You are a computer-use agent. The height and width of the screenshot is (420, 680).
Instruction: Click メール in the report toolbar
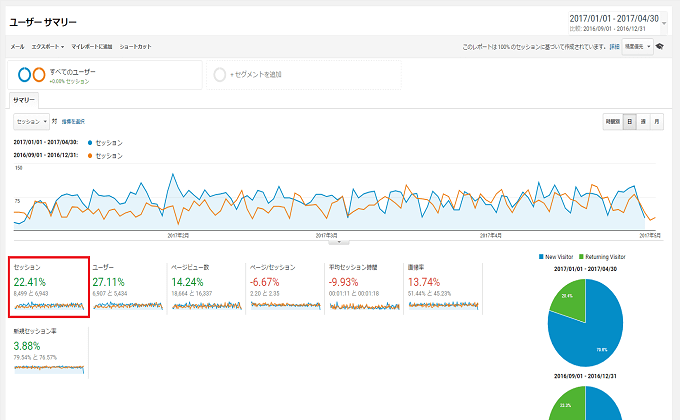pyautogui.click(x=17, y=46)
